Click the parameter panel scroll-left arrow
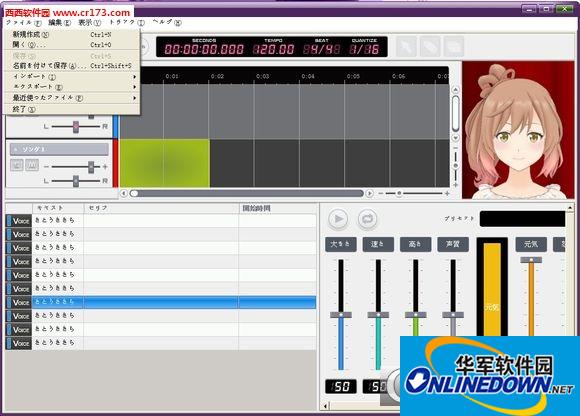Image resolution: width=580 pixels, height=416 pixels. [x=325, y=406]
